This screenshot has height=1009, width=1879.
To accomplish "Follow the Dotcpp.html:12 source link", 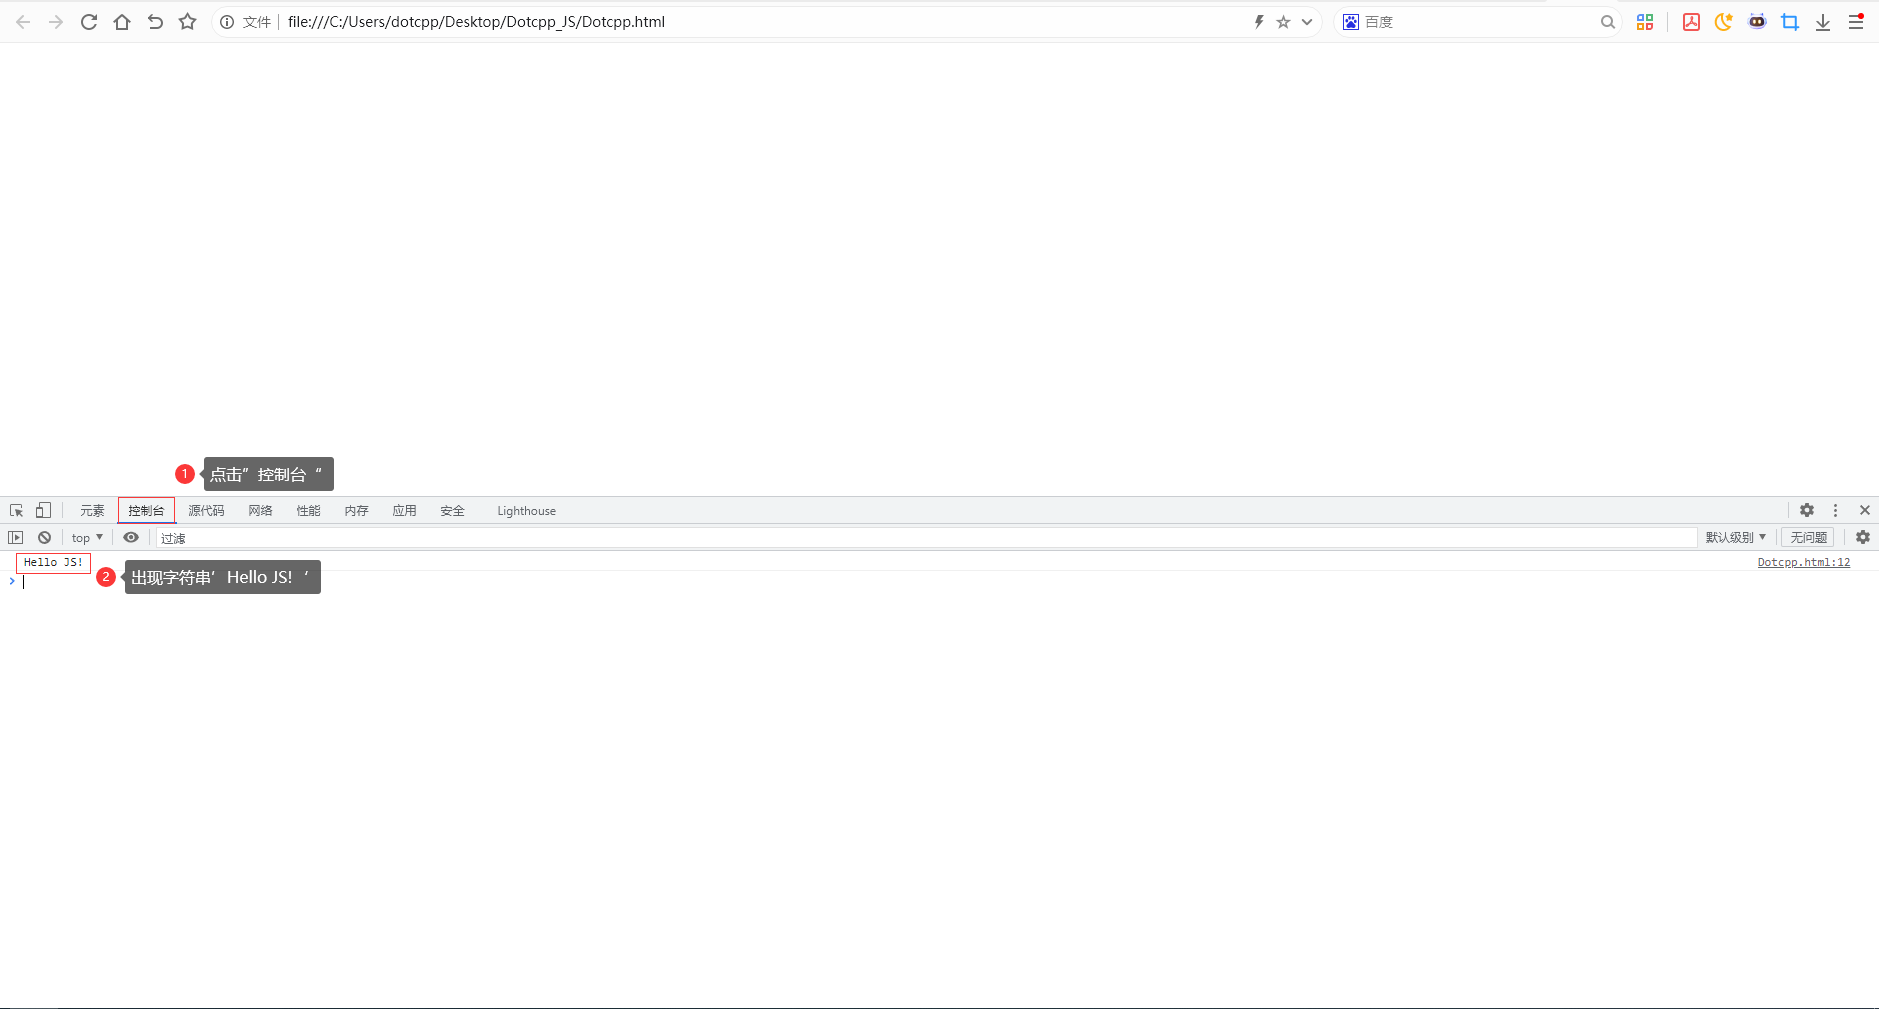I will [1802, 561].
